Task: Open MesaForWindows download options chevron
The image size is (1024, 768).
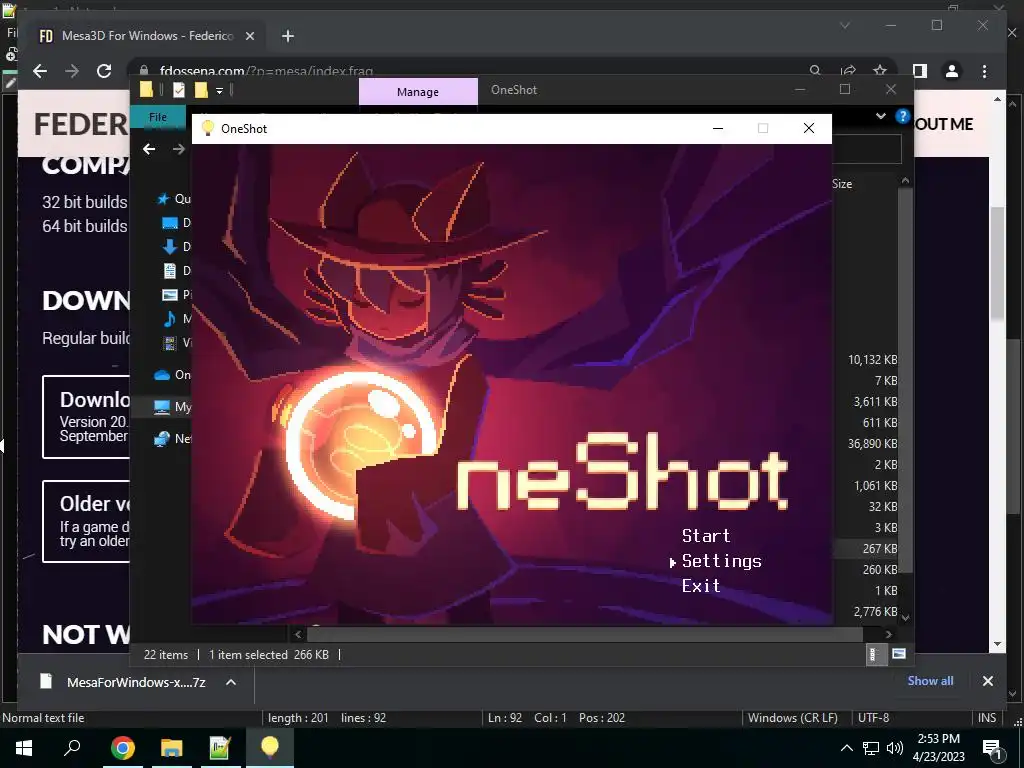Action: (231, 682)
